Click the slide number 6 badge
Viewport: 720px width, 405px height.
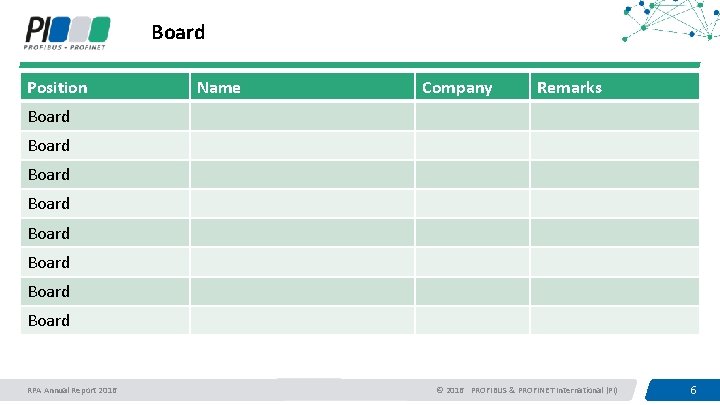click(692, 389)
